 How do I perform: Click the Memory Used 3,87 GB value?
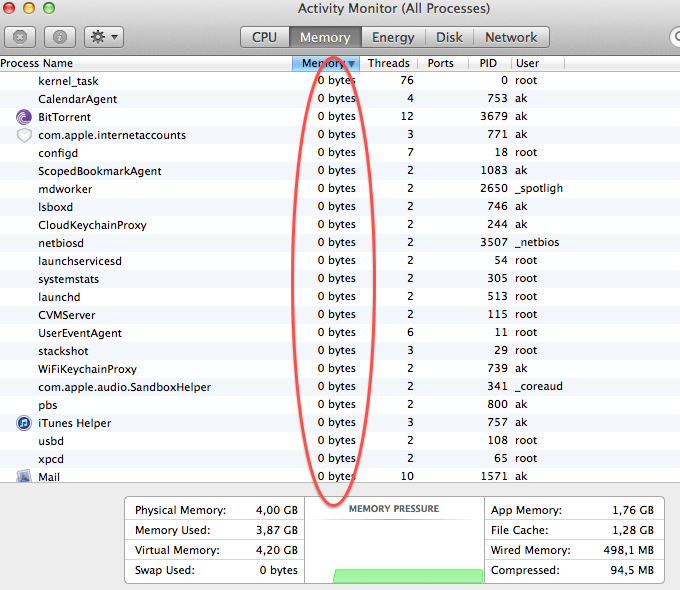(277, 530)
